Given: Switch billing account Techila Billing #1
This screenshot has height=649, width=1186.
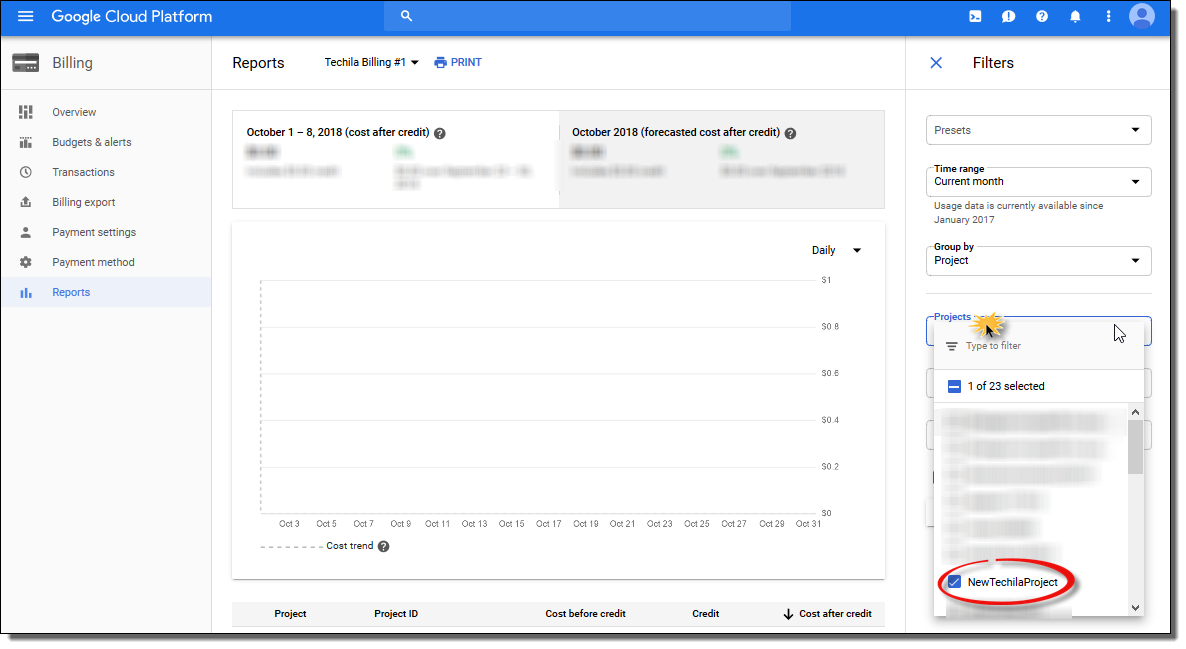Looking at the screenshot, I should point(371,63).
